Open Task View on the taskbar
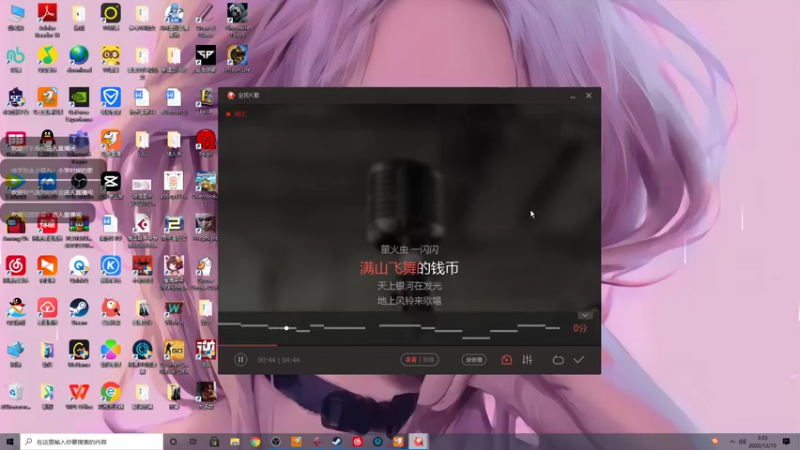This screenshot has width=800, height=450. click(193, 441)
